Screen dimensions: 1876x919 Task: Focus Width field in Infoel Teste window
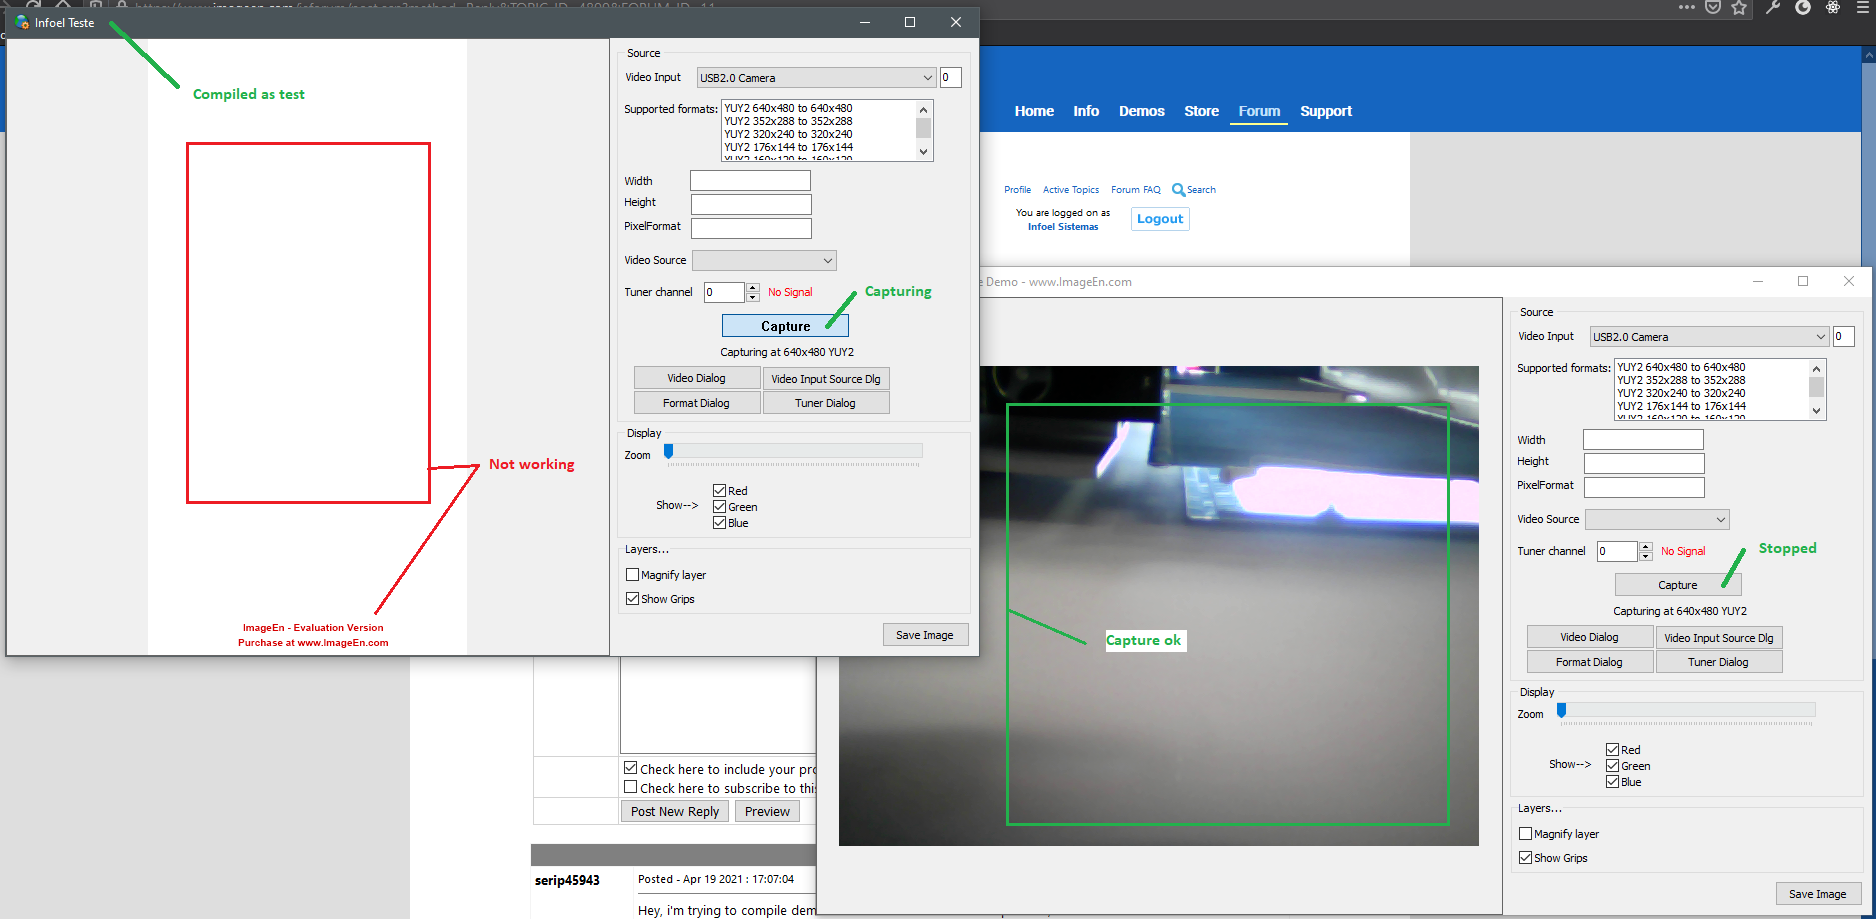pyautogui.click(x=750, y=181)
